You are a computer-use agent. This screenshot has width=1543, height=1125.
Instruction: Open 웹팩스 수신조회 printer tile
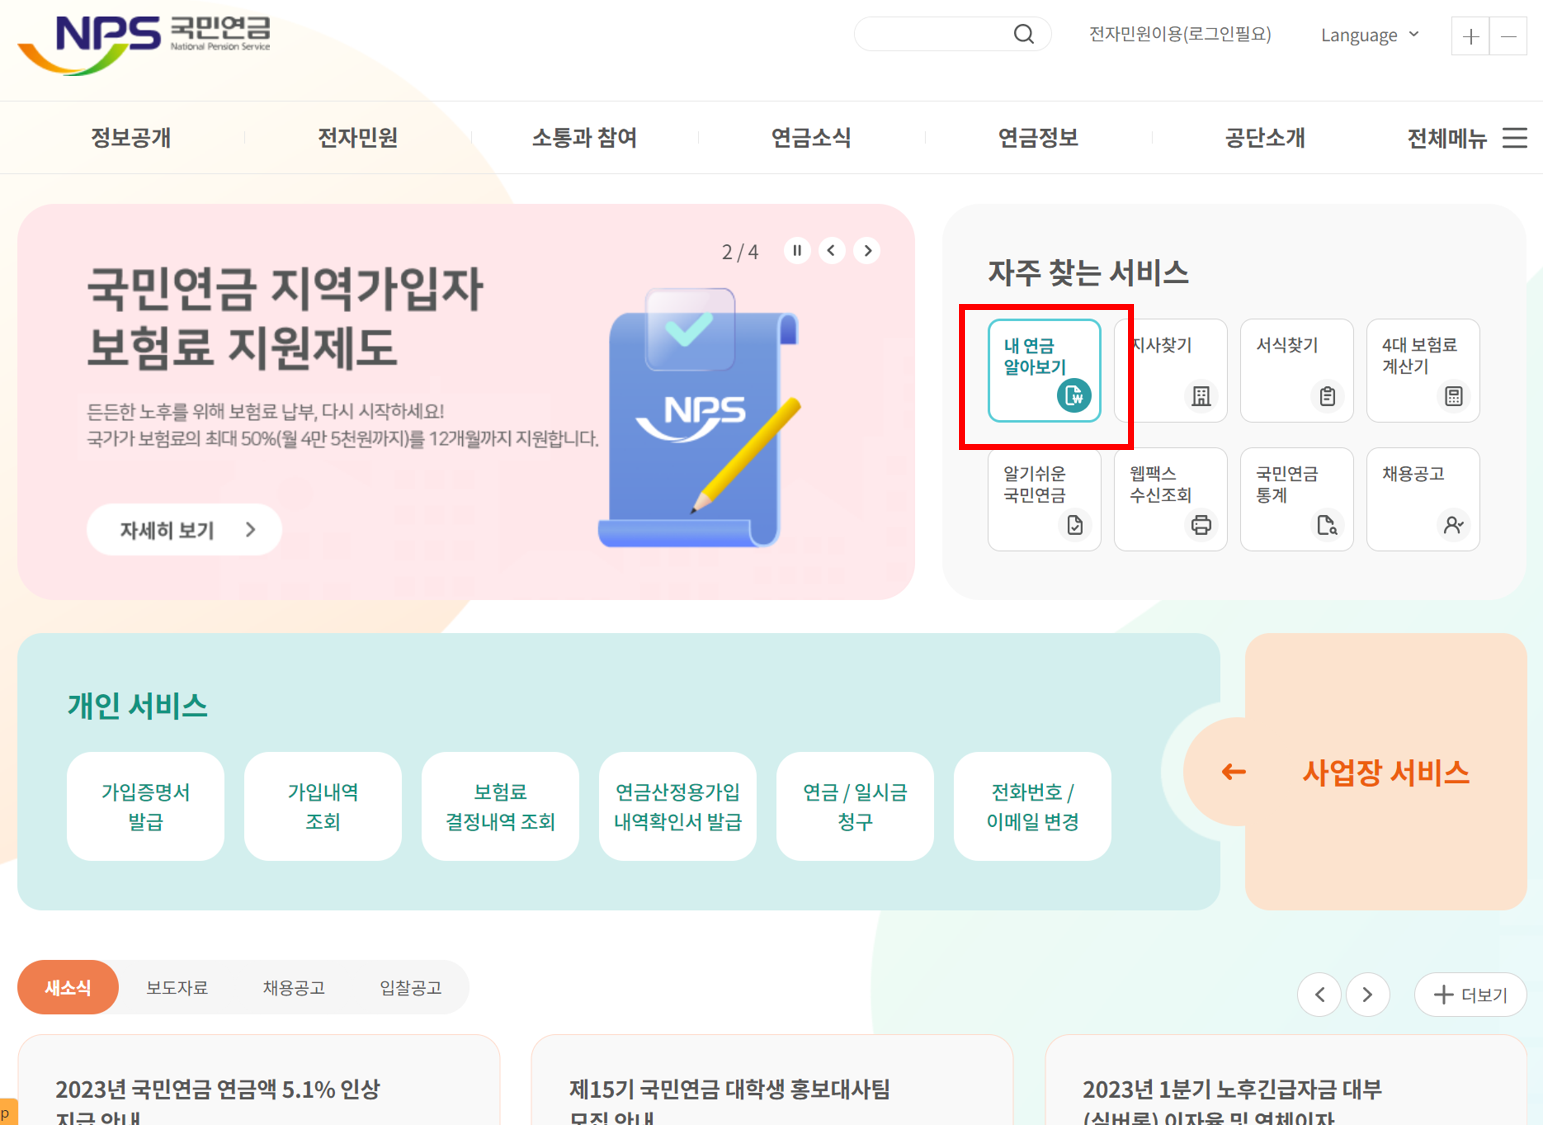1170,499
